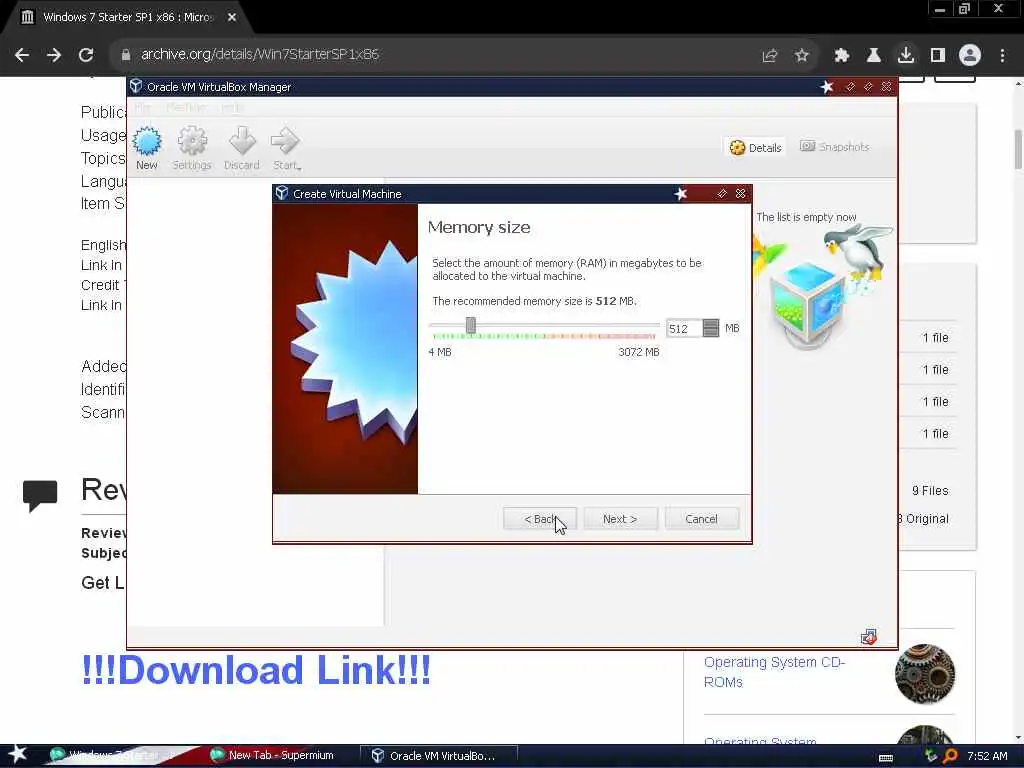
Task: Click Discard in the VirtualBox Manager toolbar
Action: 242,149
